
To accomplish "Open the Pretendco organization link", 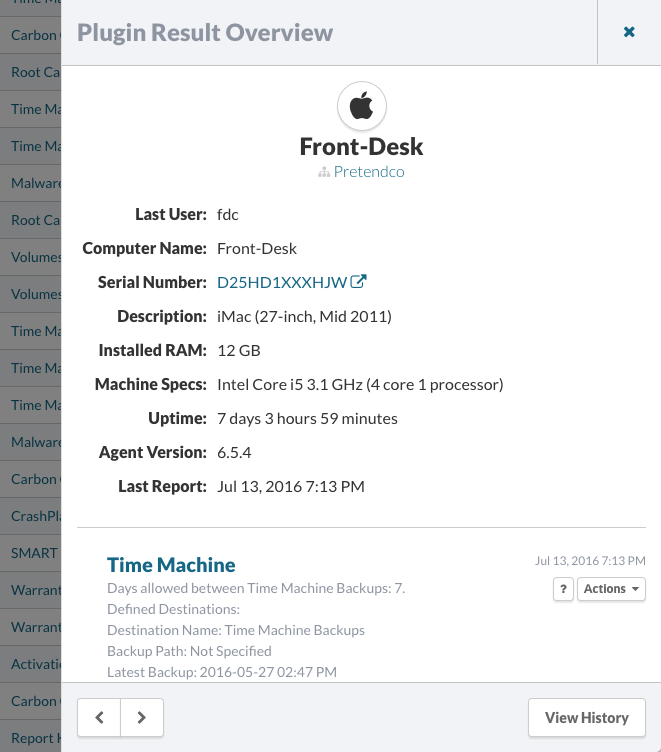I will (369, 172).
